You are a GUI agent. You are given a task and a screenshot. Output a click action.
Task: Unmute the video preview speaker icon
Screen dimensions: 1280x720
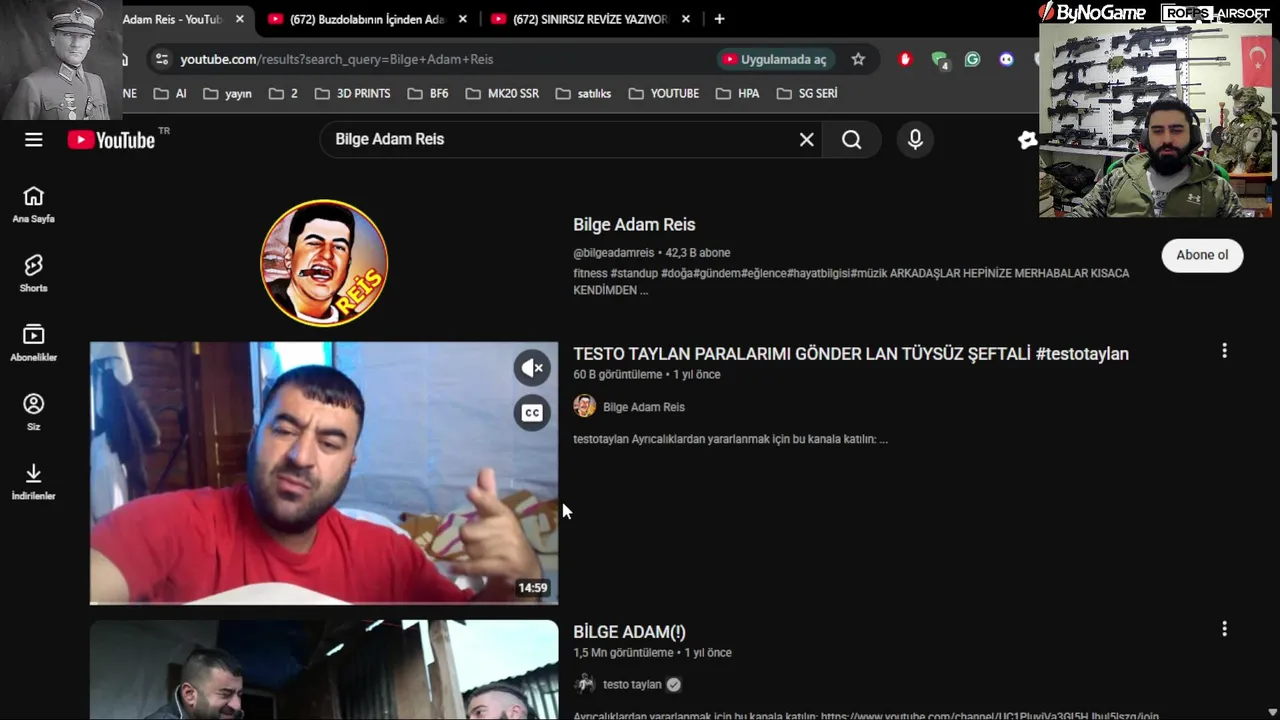tap(532, 368)
